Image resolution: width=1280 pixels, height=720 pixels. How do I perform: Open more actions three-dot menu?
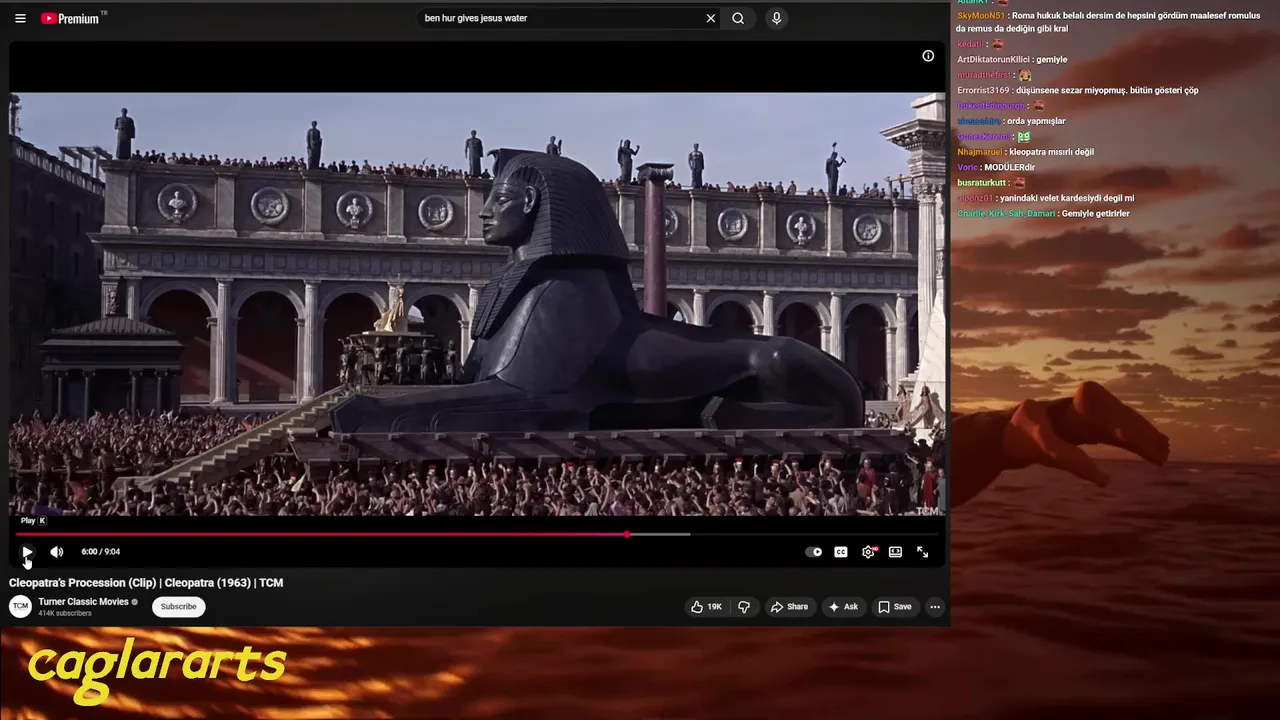pyautogui.click(x=935, y=607)
